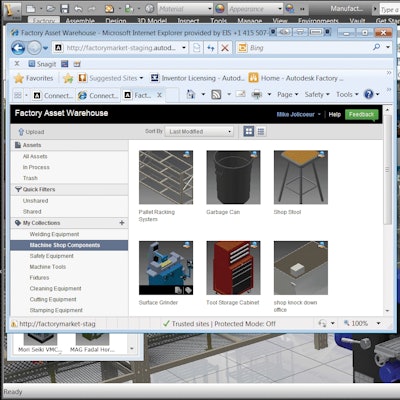Click Add to Favorites Bar star icon
Image resolution: width=400 pixels, height=400 pixels.
pyautogui.click(x=68, y=78)
